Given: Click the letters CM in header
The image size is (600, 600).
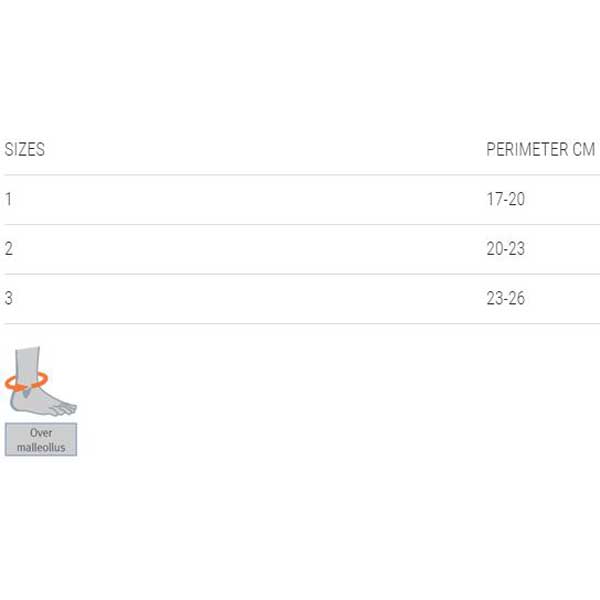Looking at the screenshot, I should 584,149.
